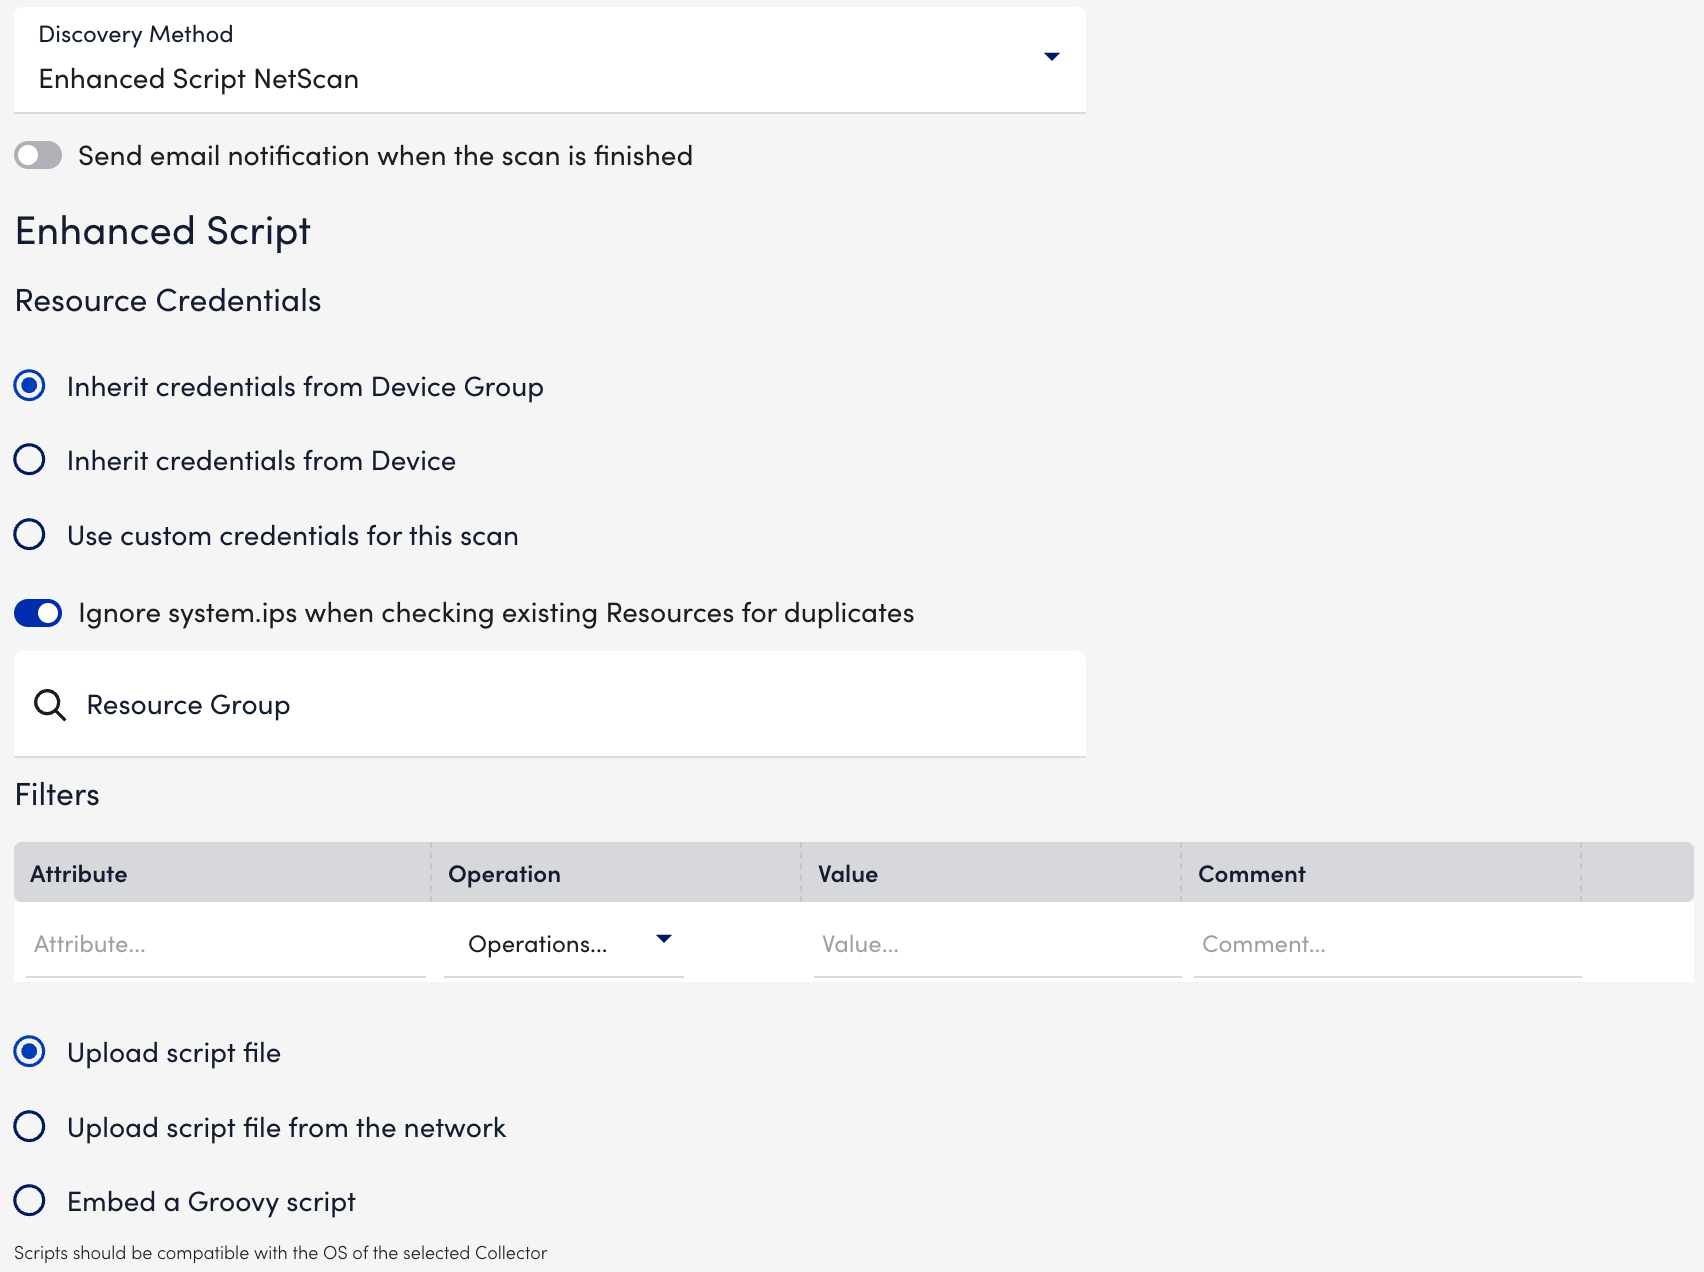The width and height of the screenshot is (1704, 1272).
Task: Click the Value column header
Action: 847,873
